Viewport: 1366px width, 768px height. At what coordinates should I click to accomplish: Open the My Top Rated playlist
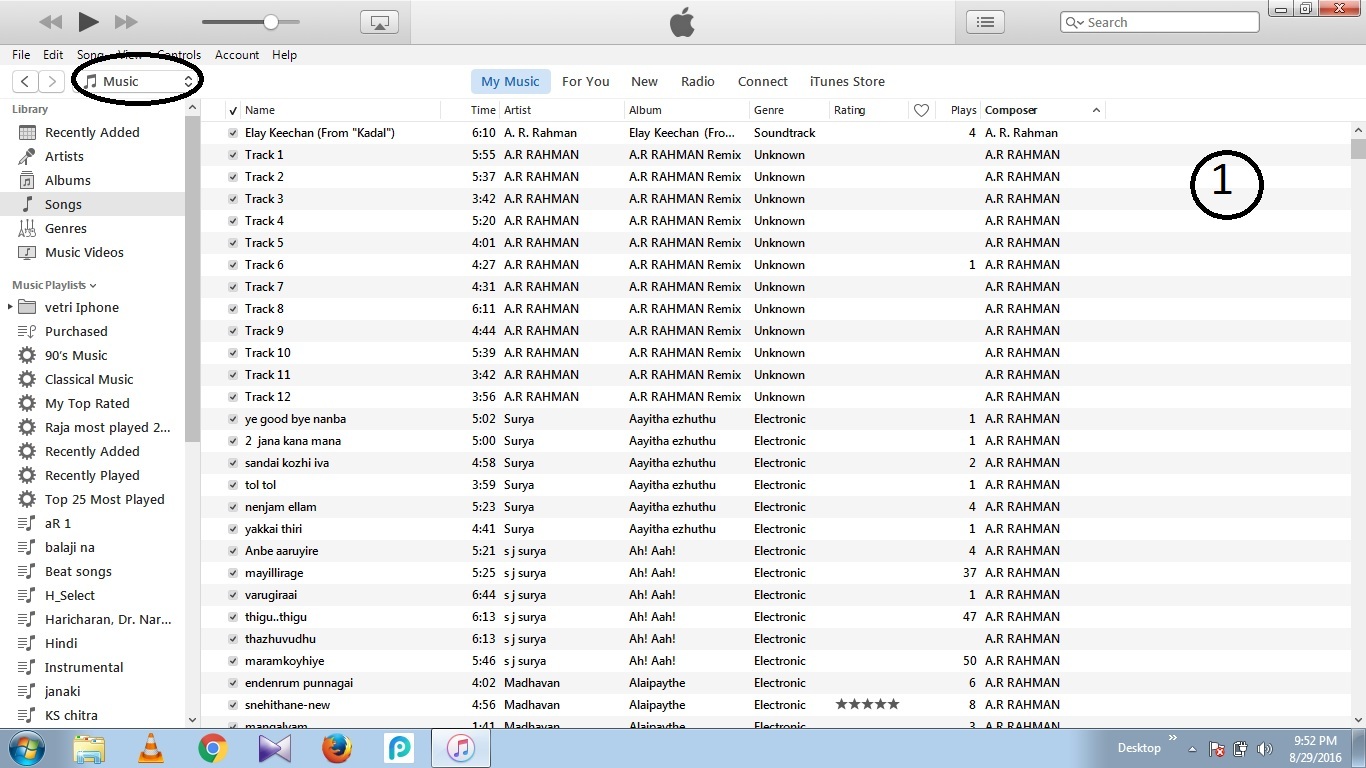[x=87, y=403]
